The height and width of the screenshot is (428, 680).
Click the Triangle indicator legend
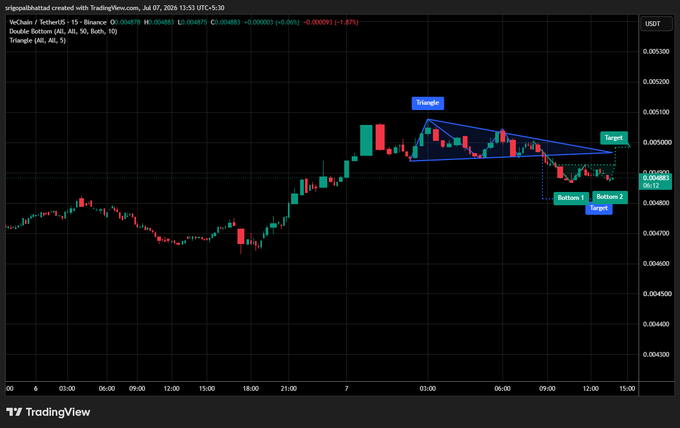pos(38,40)
